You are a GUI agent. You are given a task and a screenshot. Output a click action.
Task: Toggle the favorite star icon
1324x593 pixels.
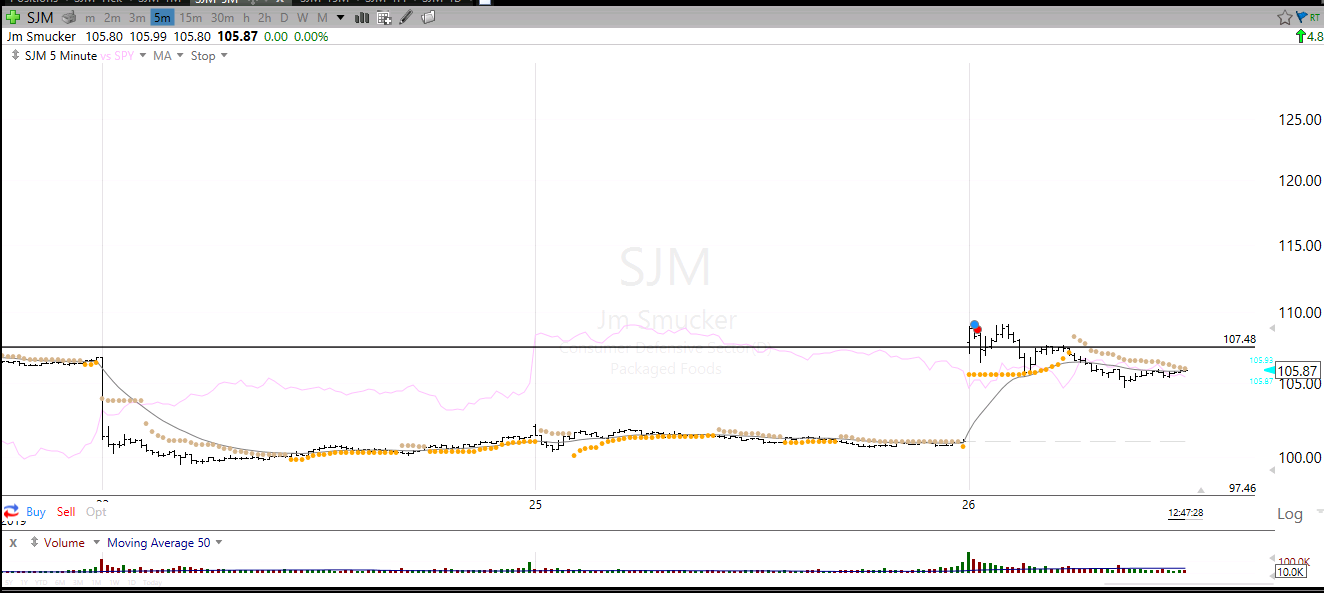coord(1285,17)
